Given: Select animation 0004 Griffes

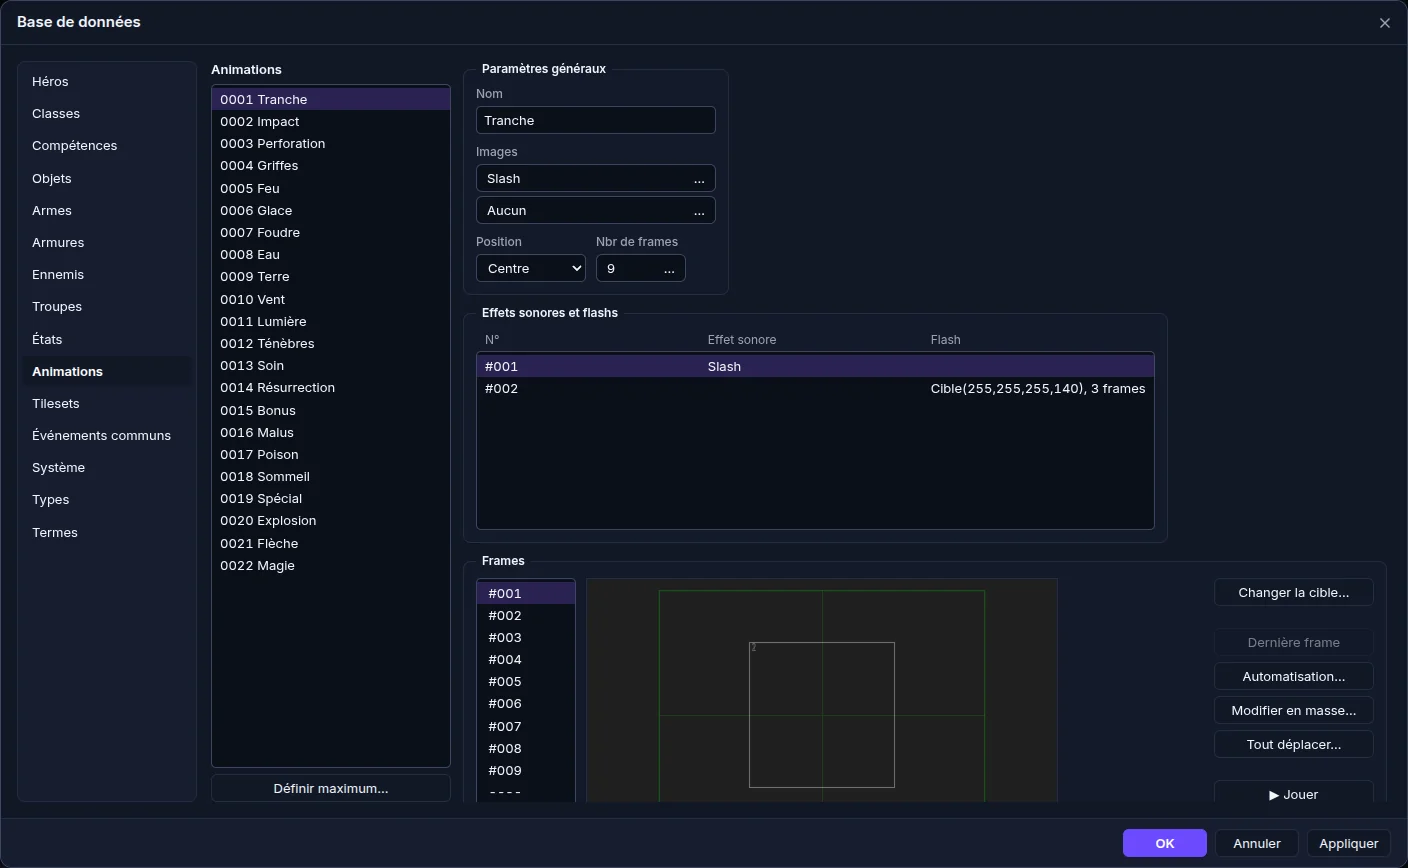Looking at the screenshot, I should click(x=331, y=165).
